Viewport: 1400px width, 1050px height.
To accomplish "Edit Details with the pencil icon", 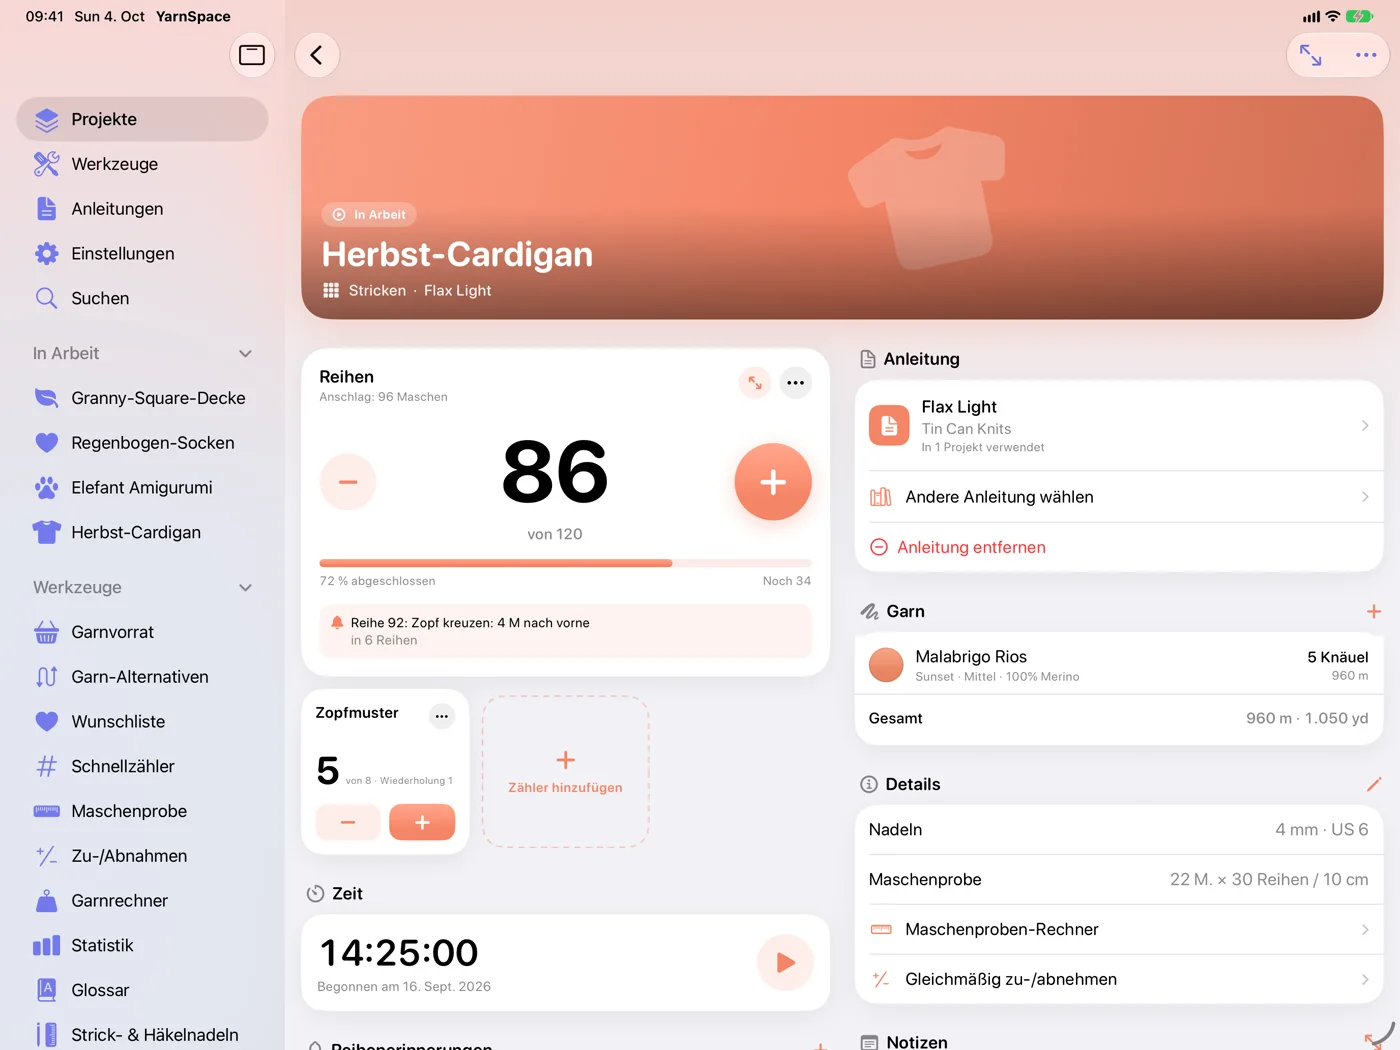I will point(1374,784).
